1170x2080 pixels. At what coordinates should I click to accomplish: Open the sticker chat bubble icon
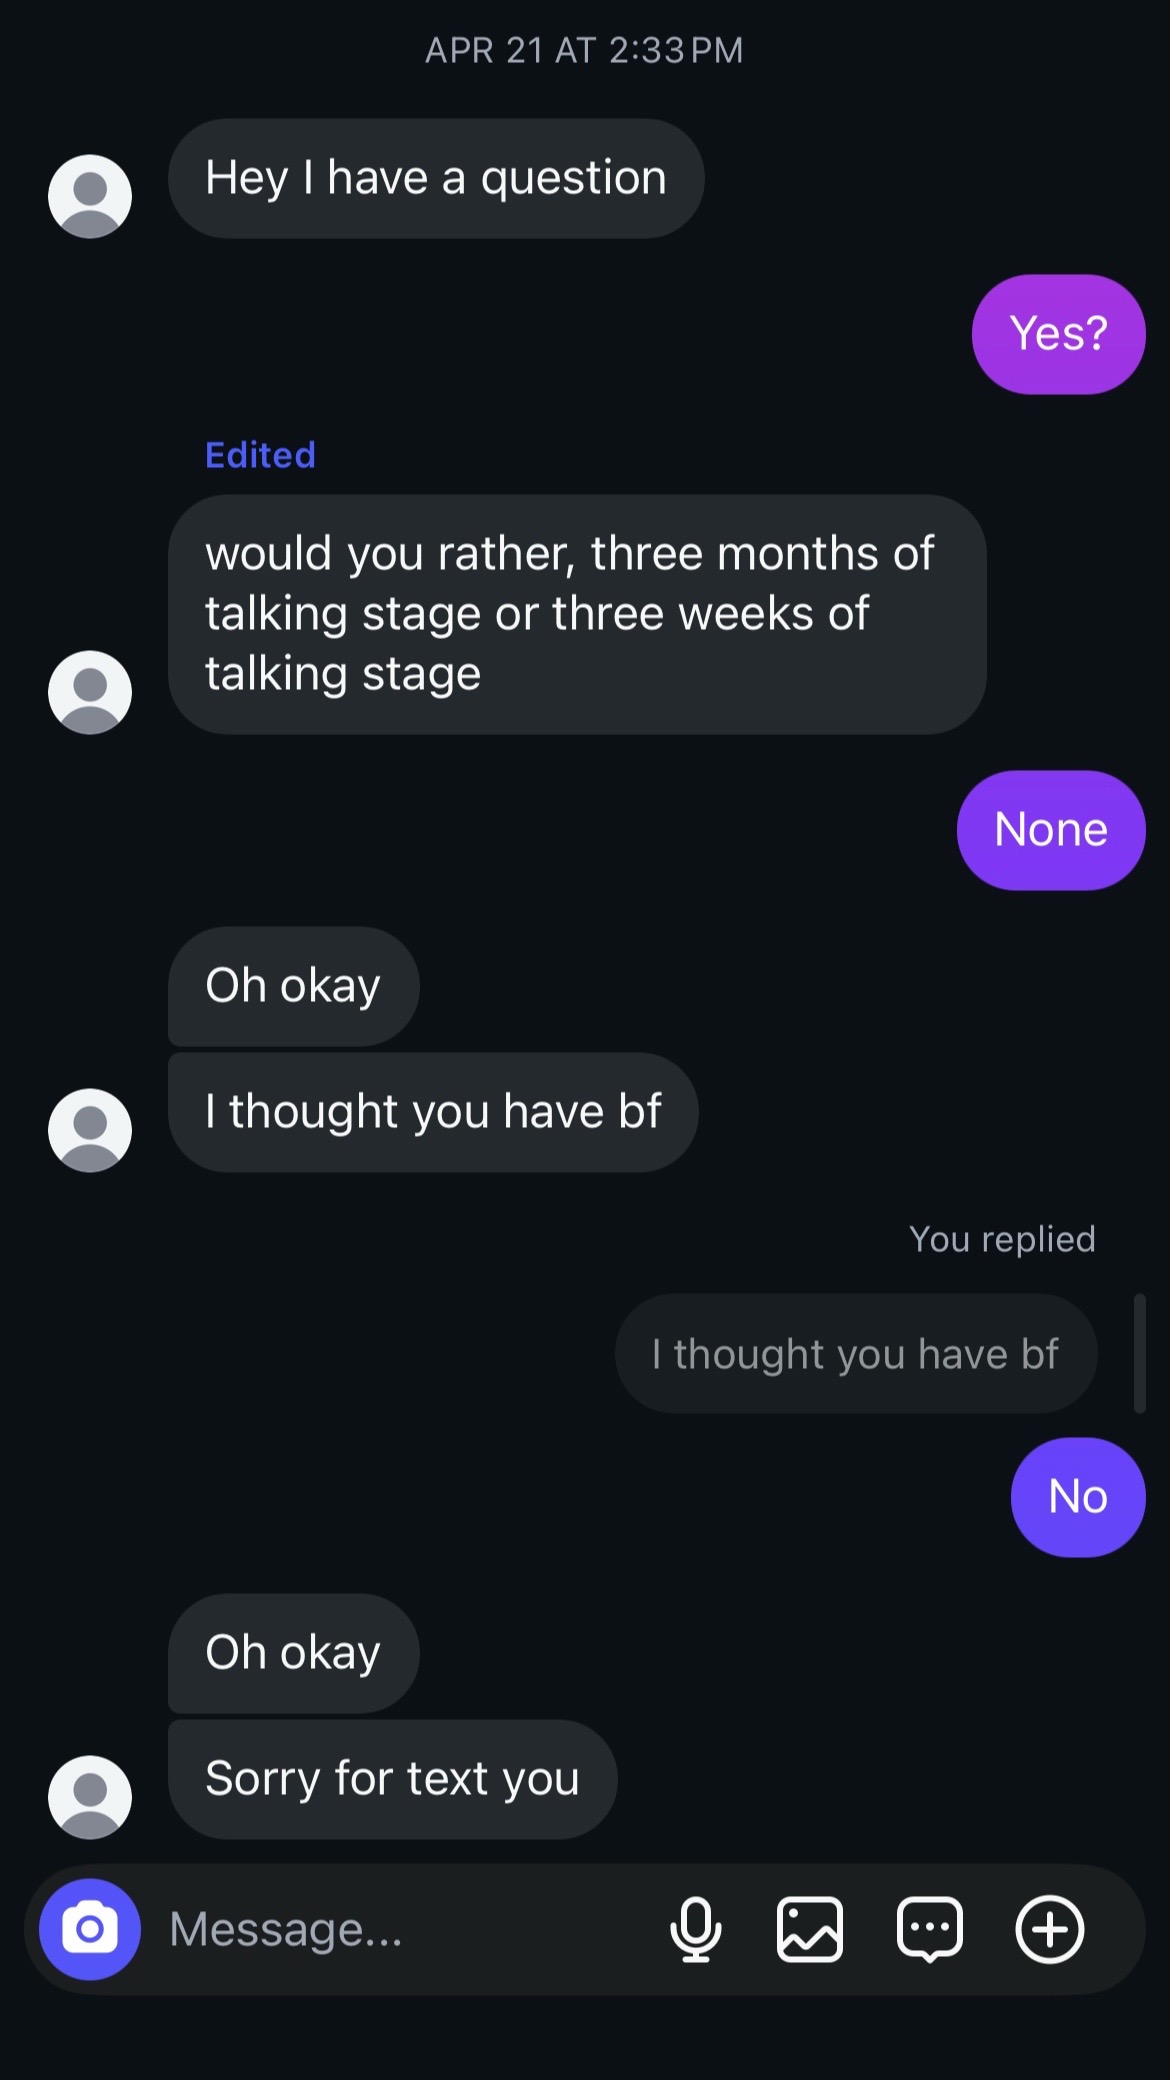point(930,1930)
